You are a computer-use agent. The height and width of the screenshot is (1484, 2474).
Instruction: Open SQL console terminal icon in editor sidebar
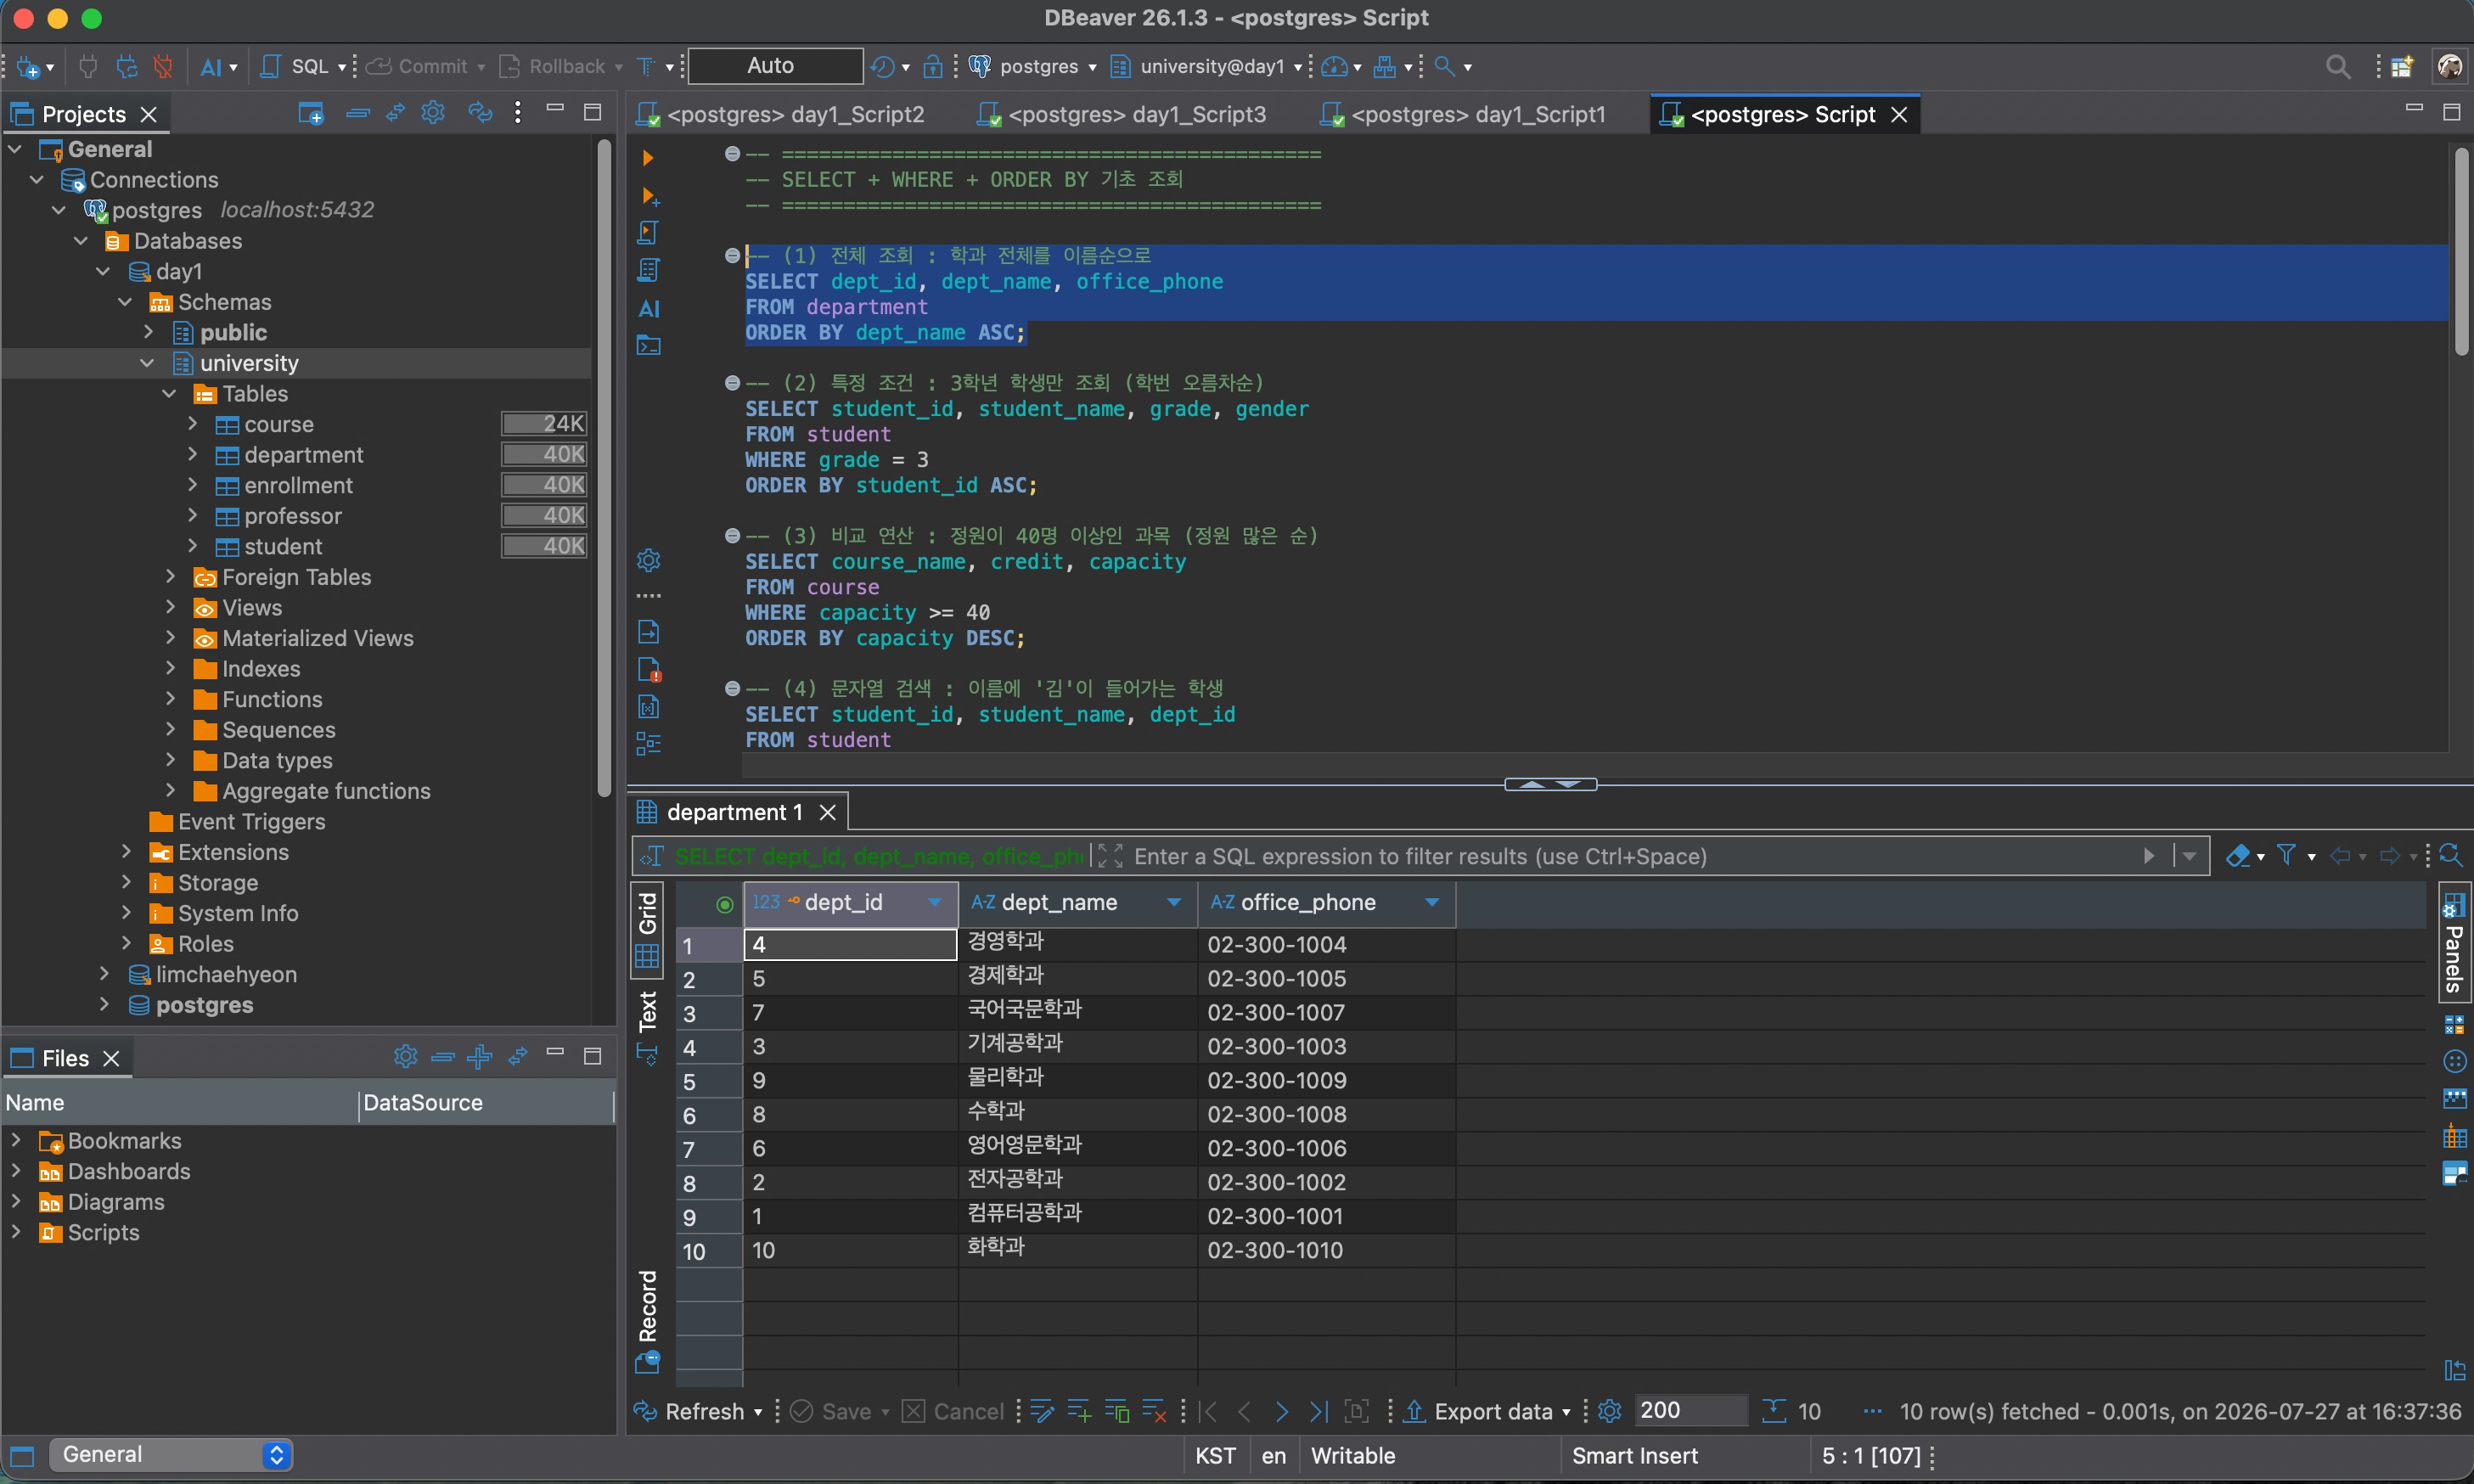(649, 346)
